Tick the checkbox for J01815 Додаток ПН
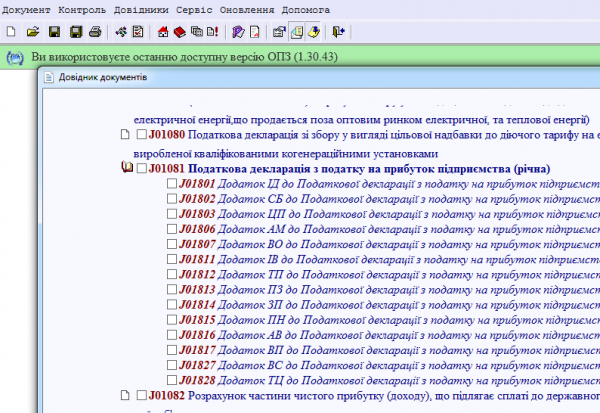Screen dimensions: 600x413 pos(172,320)
